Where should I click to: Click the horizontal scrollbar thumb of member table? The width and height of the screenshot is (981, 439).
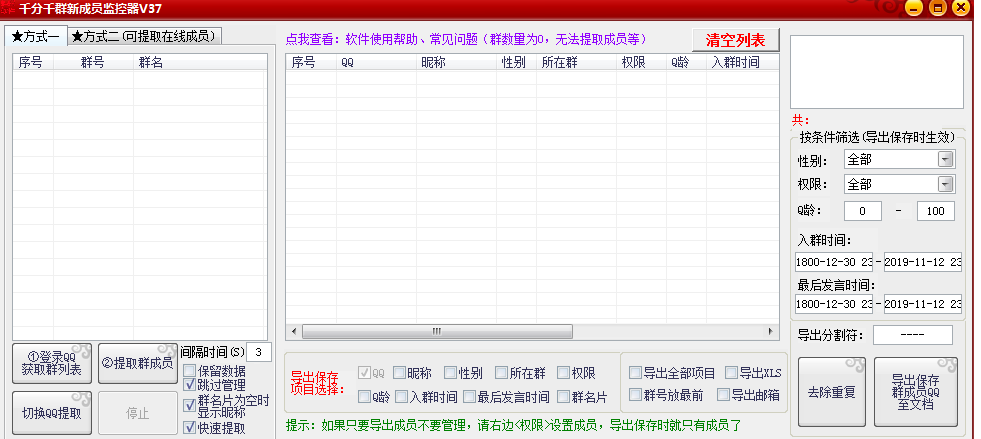[437, 331]
